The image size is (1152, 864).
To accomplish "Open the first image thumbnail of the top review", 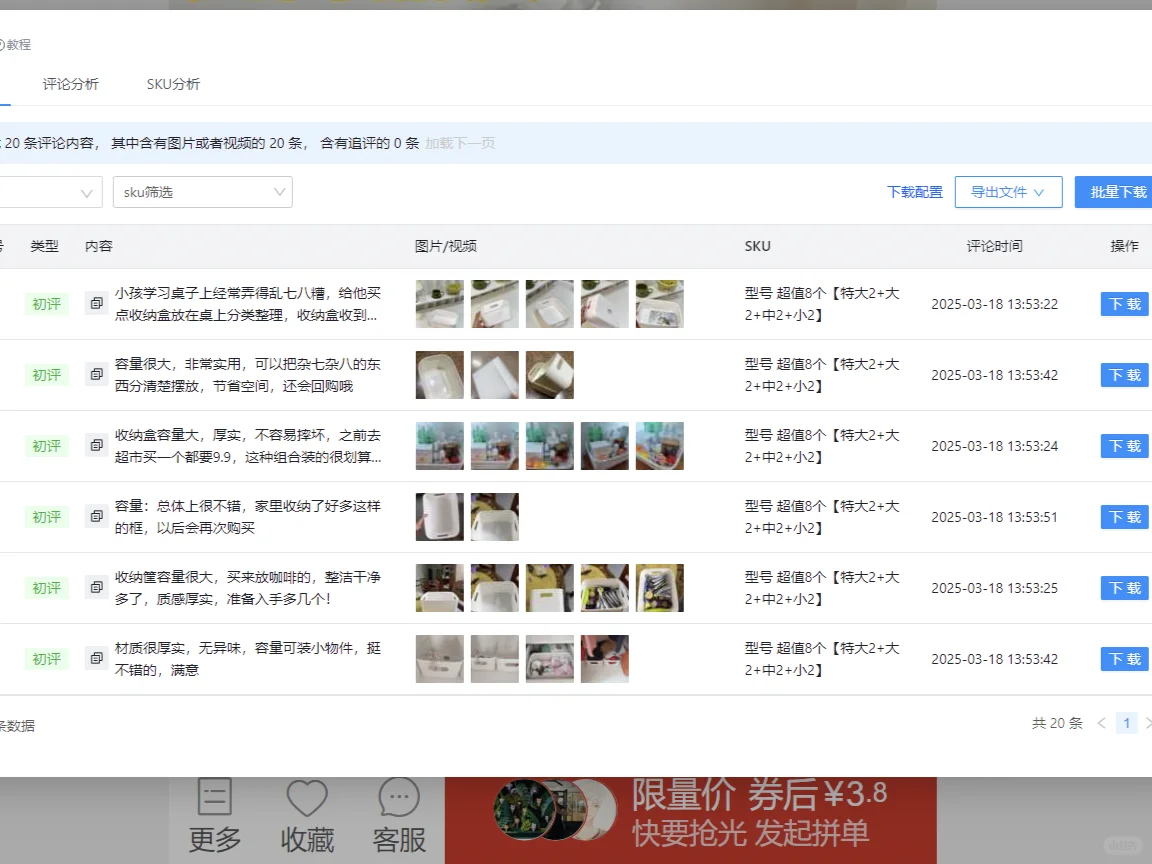I will click(x=439, y=304).
